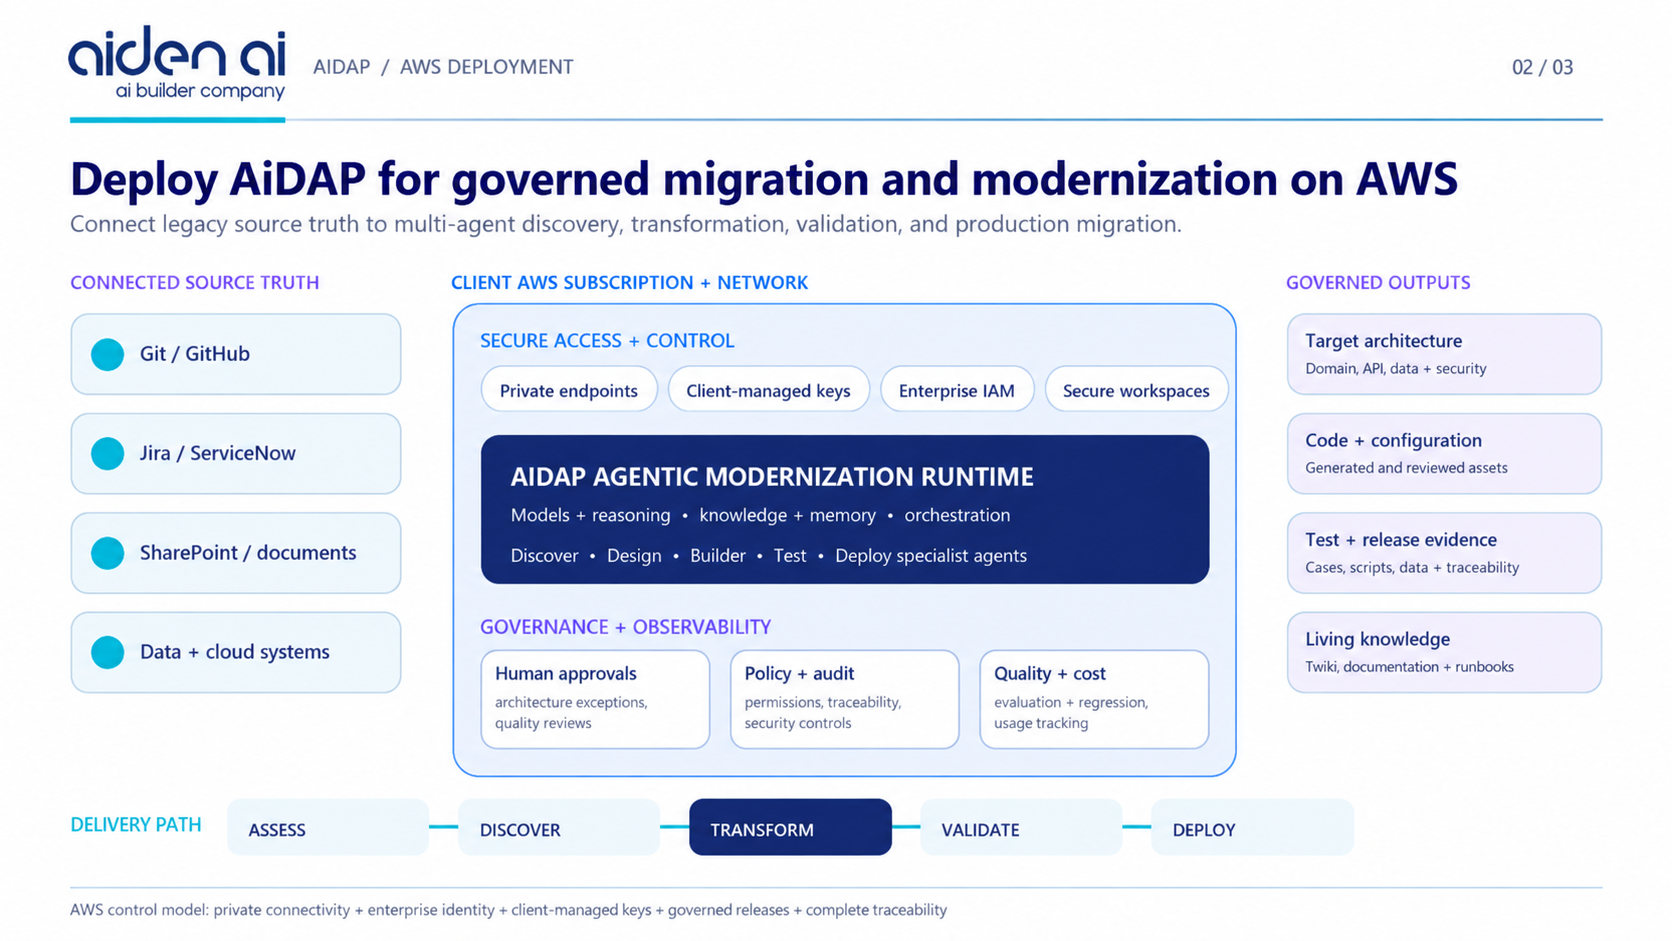Click the 'CLIENT AWS SUBSCRIPTION + NETWORK' heading

click(x=629, y=283)
